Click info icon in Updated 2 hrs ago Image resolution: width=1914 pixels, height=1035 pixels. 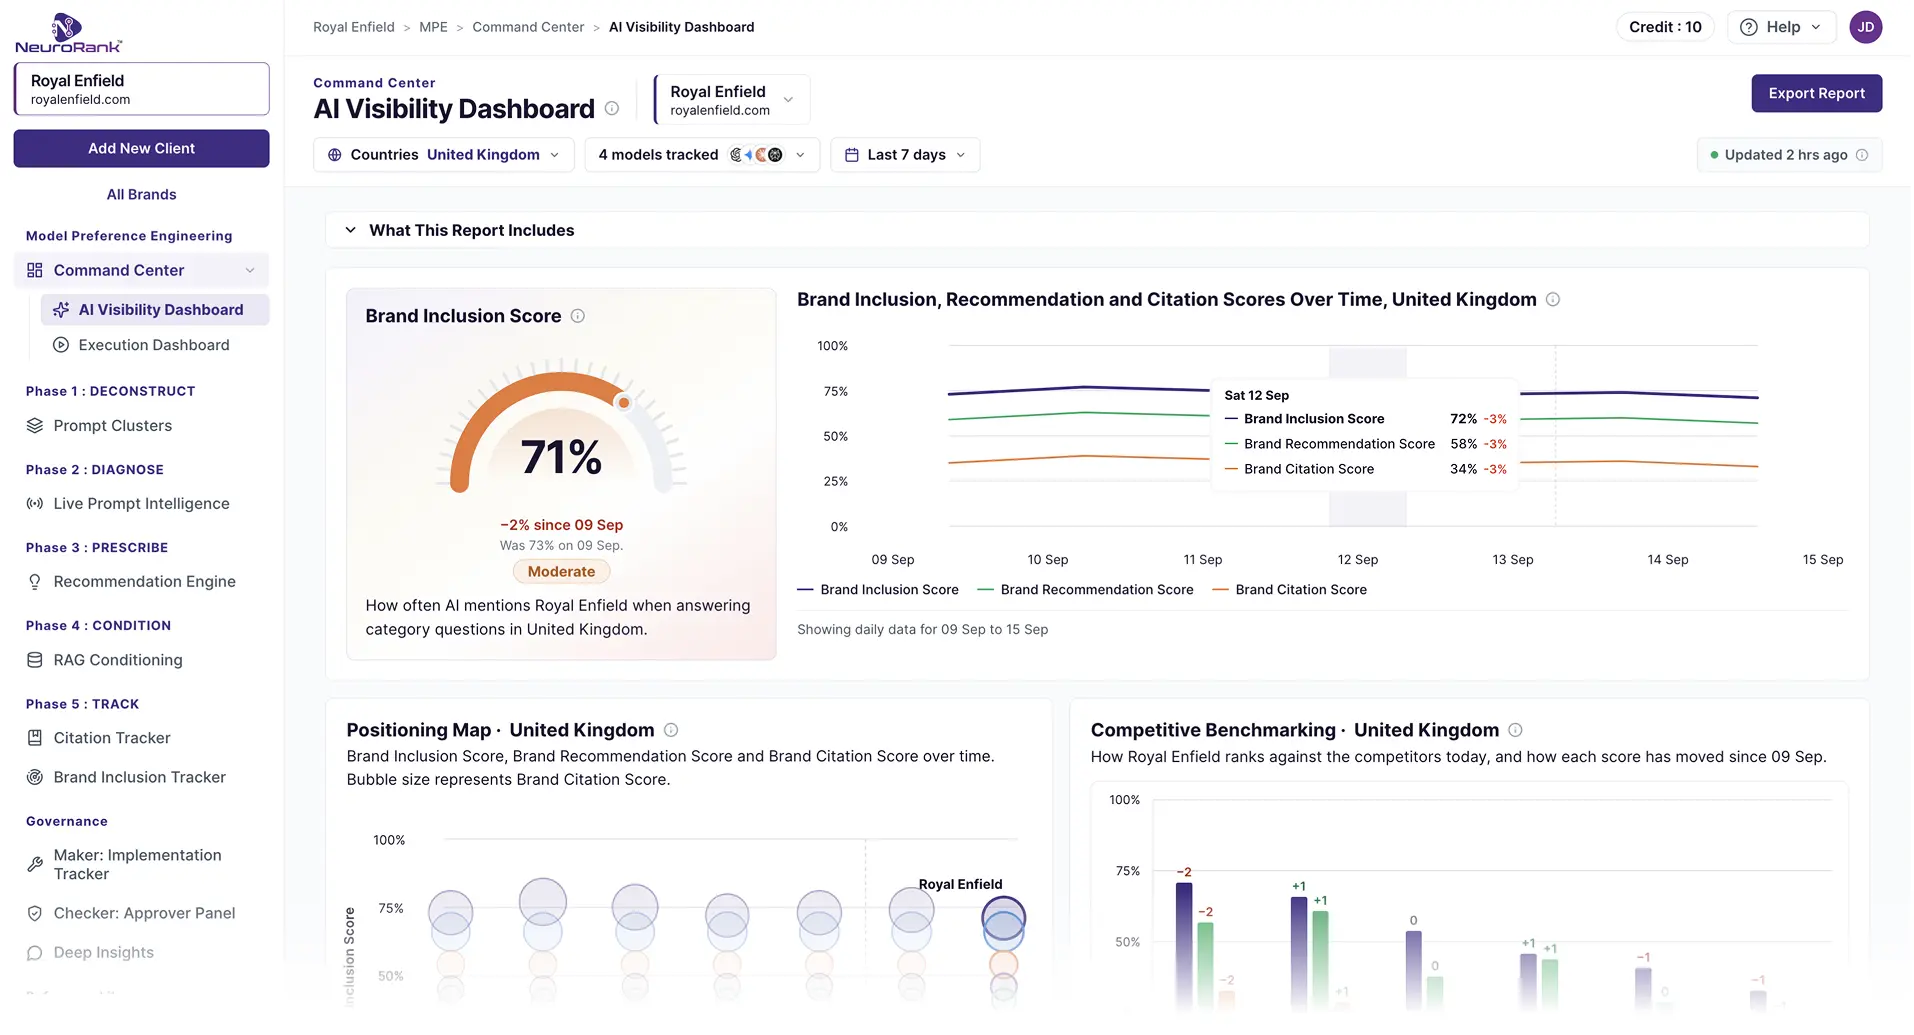click(1862, 155)
